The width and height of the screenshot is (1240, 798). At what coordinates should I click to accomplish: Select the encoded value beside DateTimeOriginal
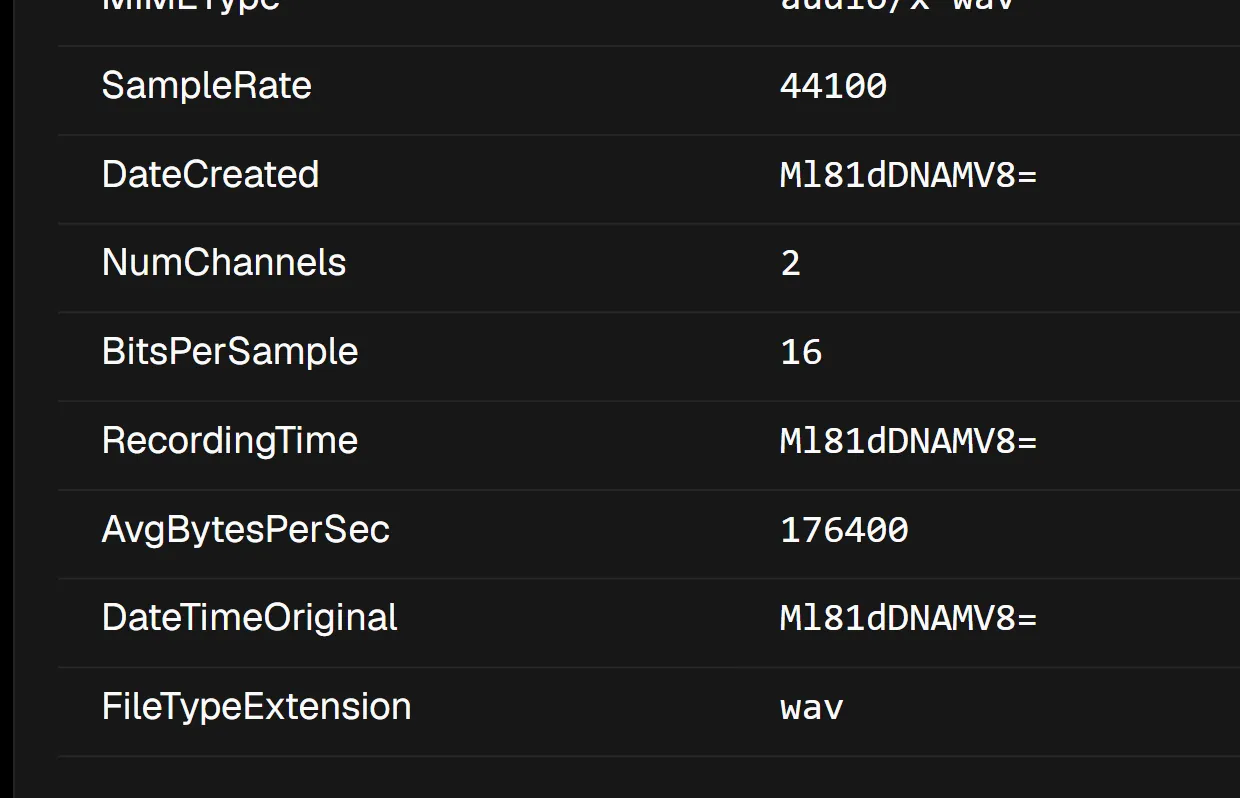[x=908, y=618]
